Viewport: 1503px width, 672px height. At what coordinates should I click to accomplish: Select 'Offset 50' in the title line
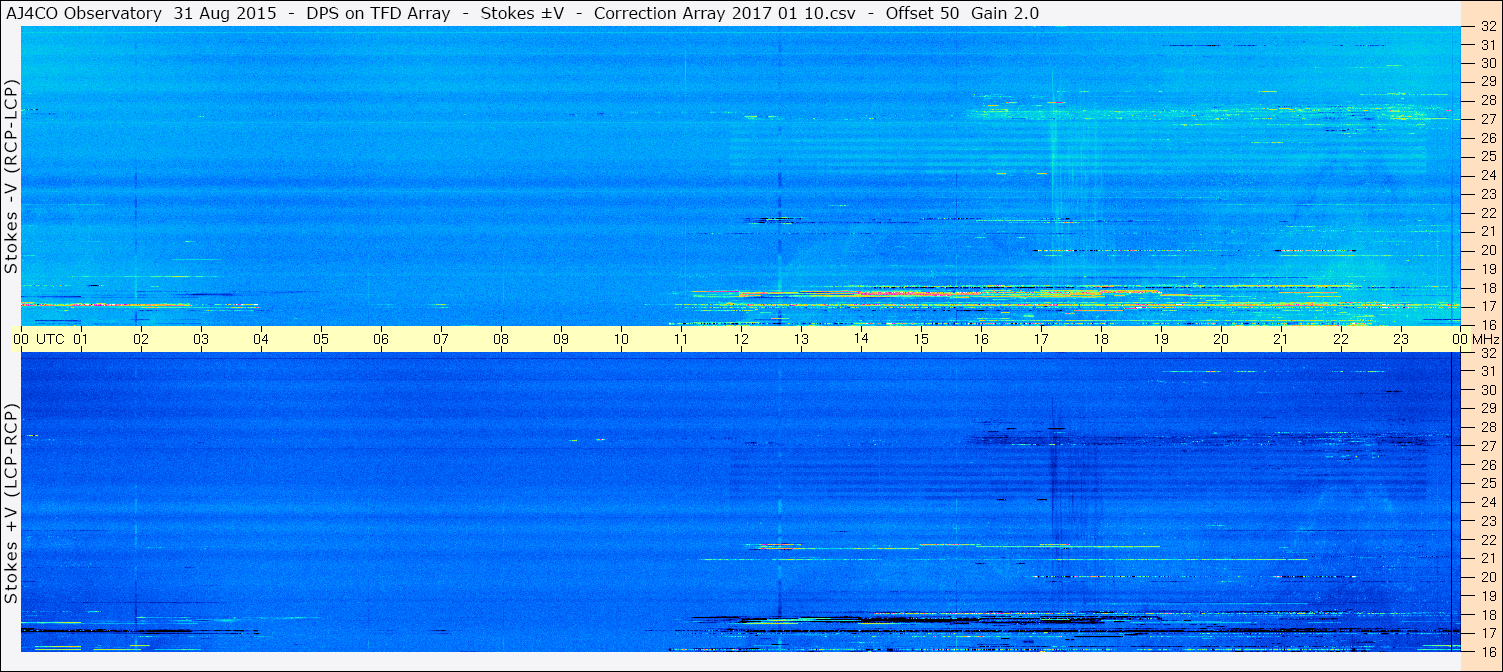pyautogui.click(x=922, y=13)
